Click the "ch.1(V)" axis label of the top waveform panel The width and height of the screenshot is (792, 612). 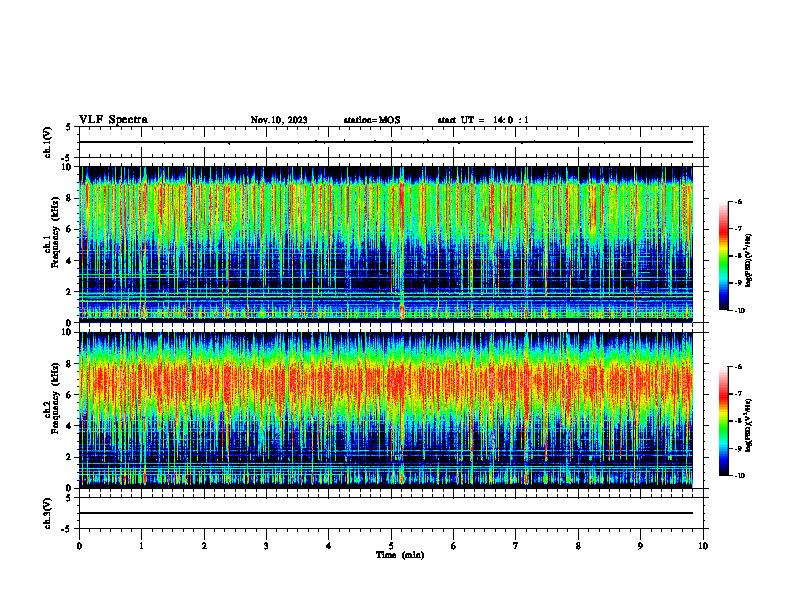click(48, 142)
